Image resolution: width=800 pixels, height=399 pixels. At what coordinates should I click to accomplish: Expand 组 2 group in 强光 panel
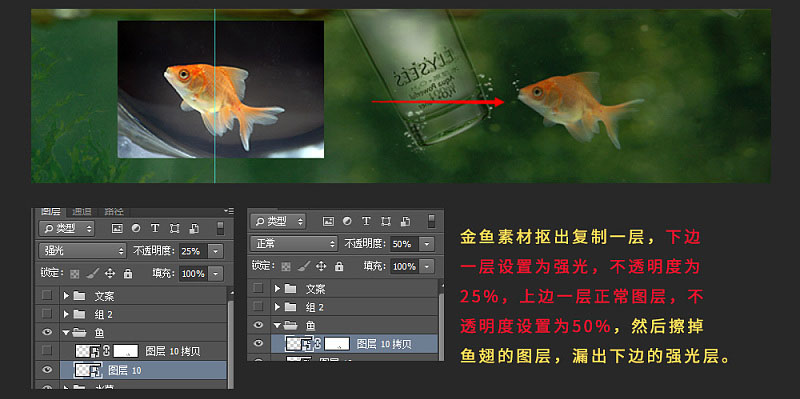point(66,314)
